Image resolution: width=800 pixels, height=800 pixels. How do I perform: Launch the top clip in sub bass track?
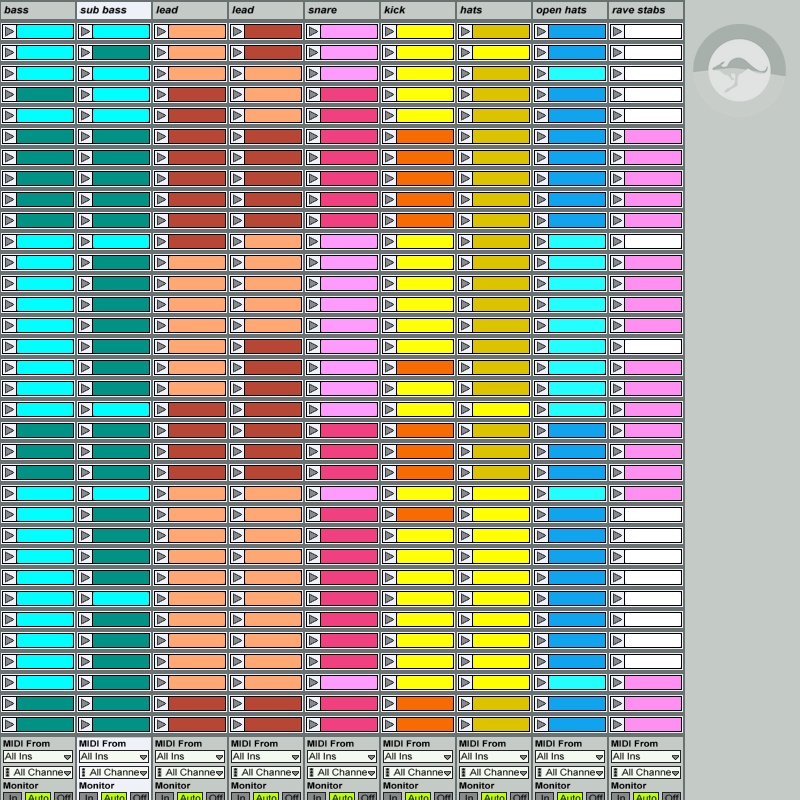(x=85, y=31)
